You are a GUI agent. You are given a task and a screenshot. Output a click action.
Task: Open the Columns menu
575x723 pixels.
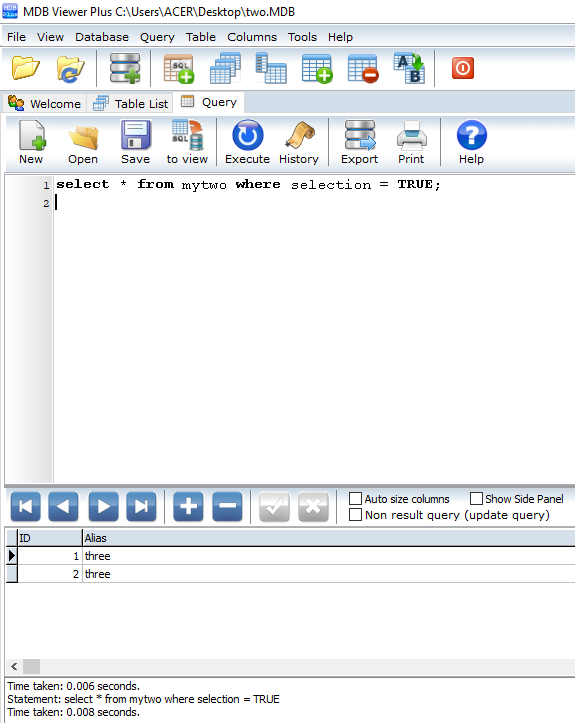pyautogui.click(x=252, y=37)
